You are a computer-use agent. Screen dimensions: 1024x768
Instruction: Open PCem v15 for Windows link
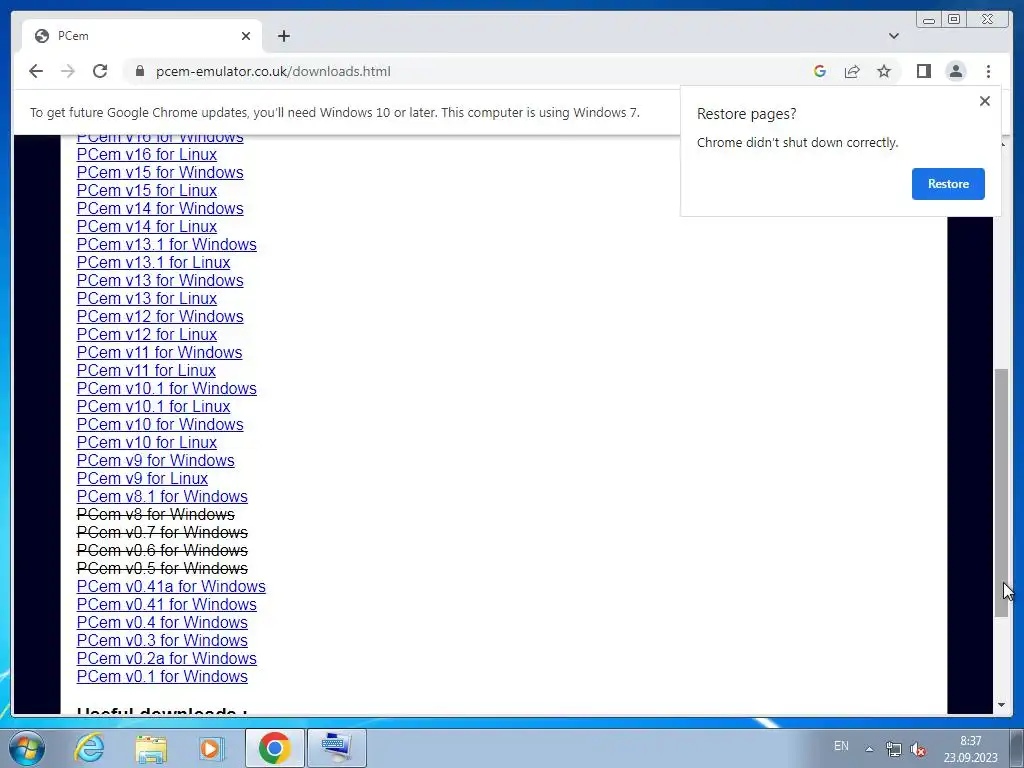[x=160, y=172]
